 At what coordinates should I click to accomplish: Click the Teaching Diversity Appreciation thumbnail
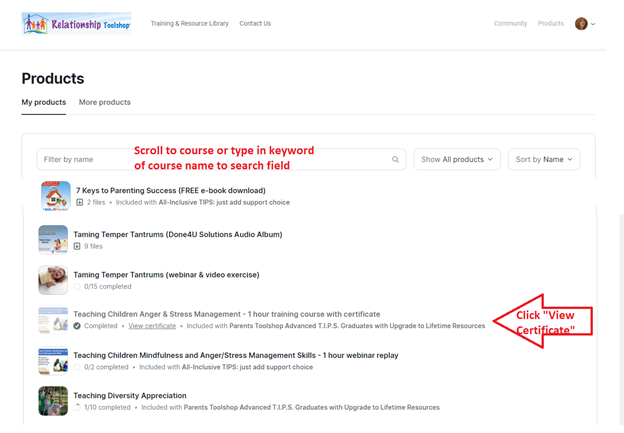click(53, 401)
